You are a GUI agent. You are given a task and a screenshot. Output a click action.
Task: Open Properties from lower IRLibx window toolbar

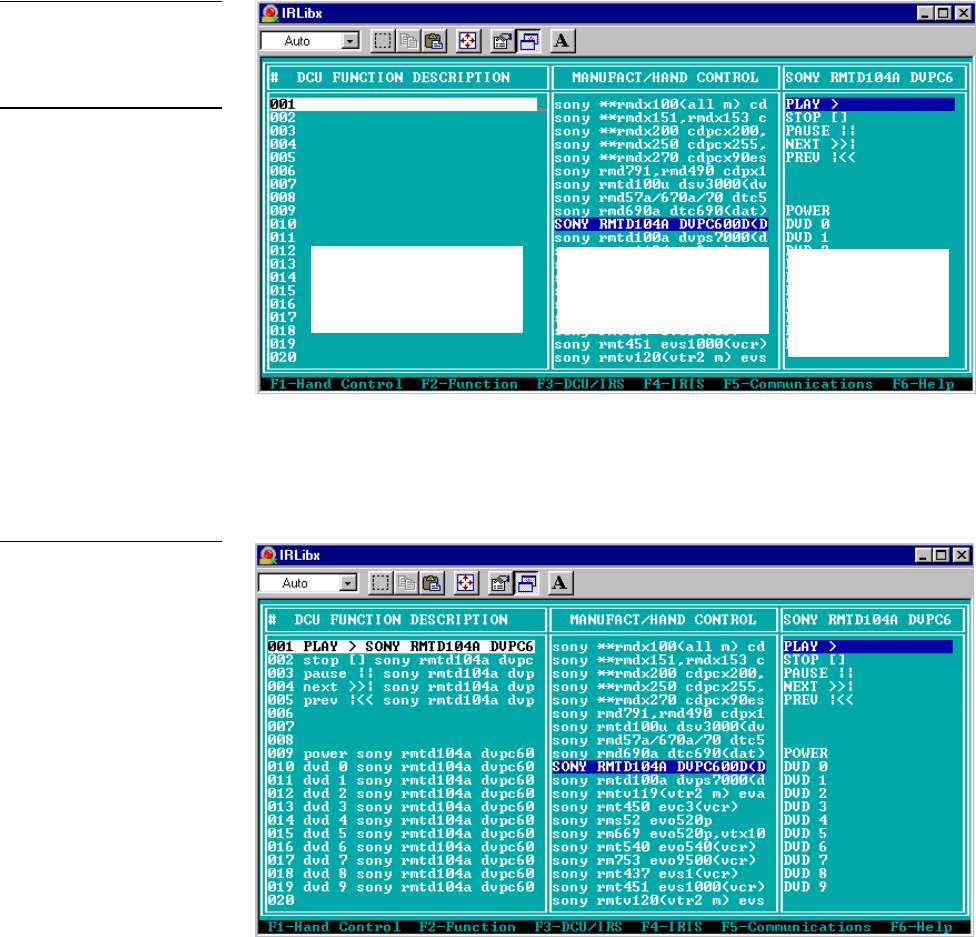(499, 583)
